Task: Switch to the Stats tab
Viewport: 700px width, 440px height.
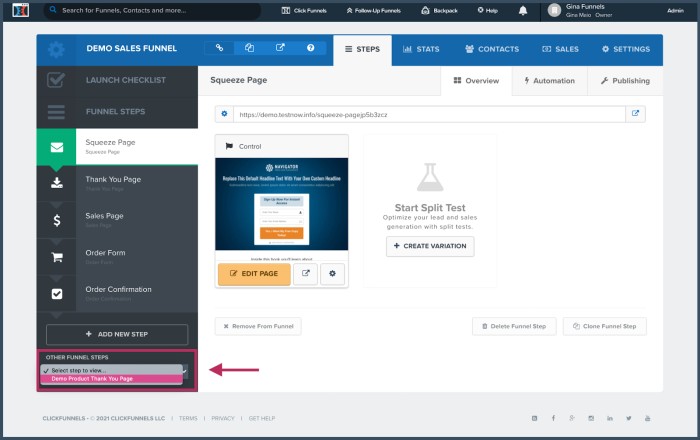Action: [x=421, y=50]
